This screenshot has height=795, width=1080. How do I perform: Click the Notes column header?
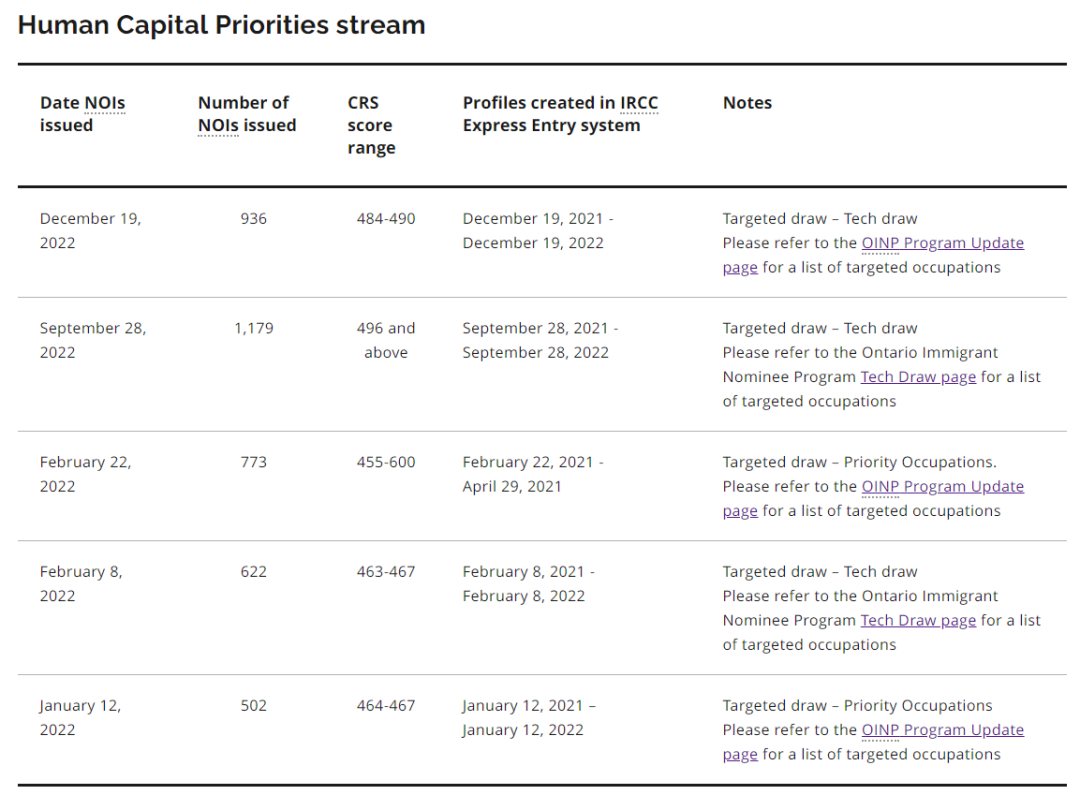[x=747, y=103]
